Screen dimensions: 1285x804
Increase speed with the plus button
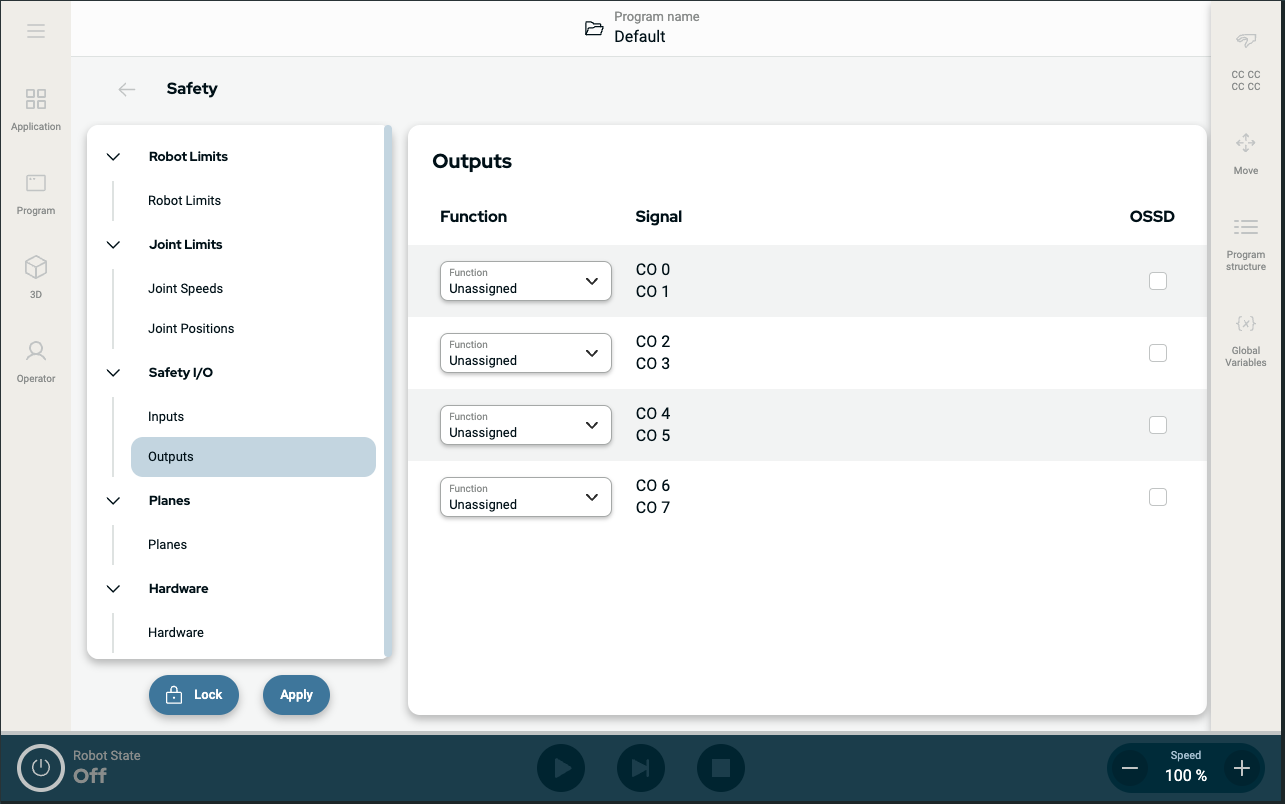(x=1241, y=768)
